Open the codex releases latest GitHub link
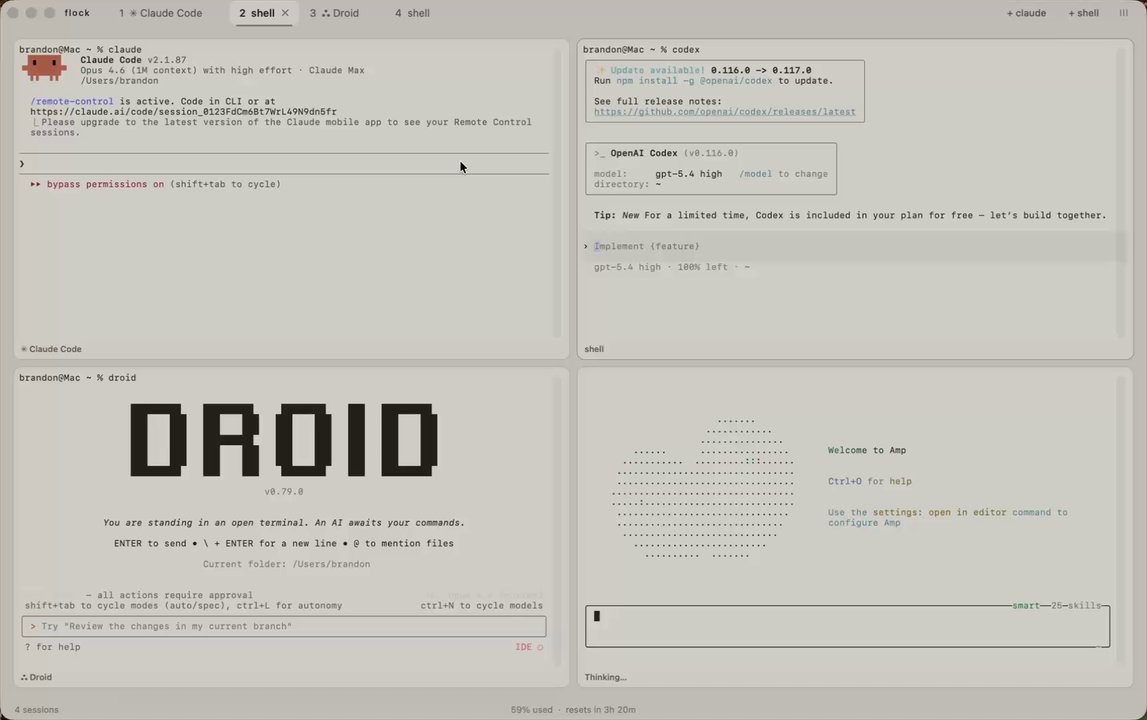 (724, 112)
